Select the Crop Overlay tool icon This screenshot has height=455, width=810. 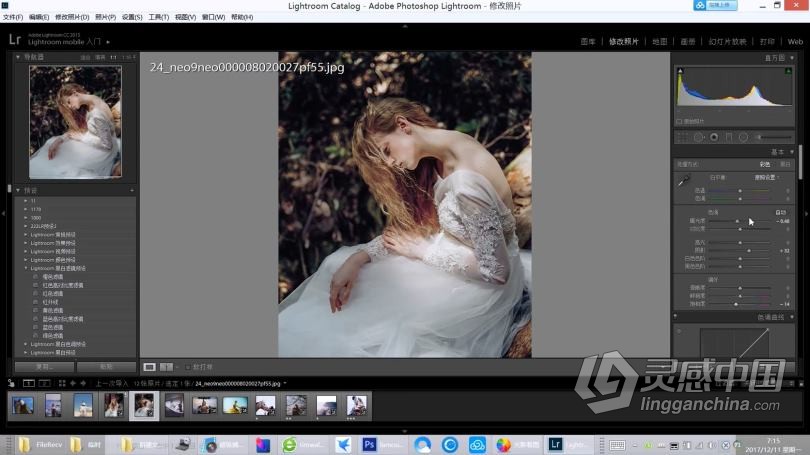pos(682,137)
